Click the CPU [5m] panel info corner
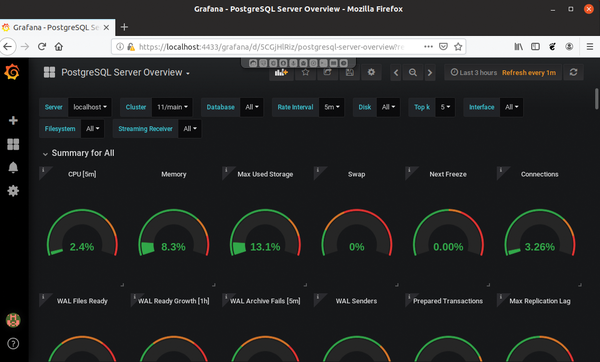Screen dimensions: 600x362 [43, 170]
